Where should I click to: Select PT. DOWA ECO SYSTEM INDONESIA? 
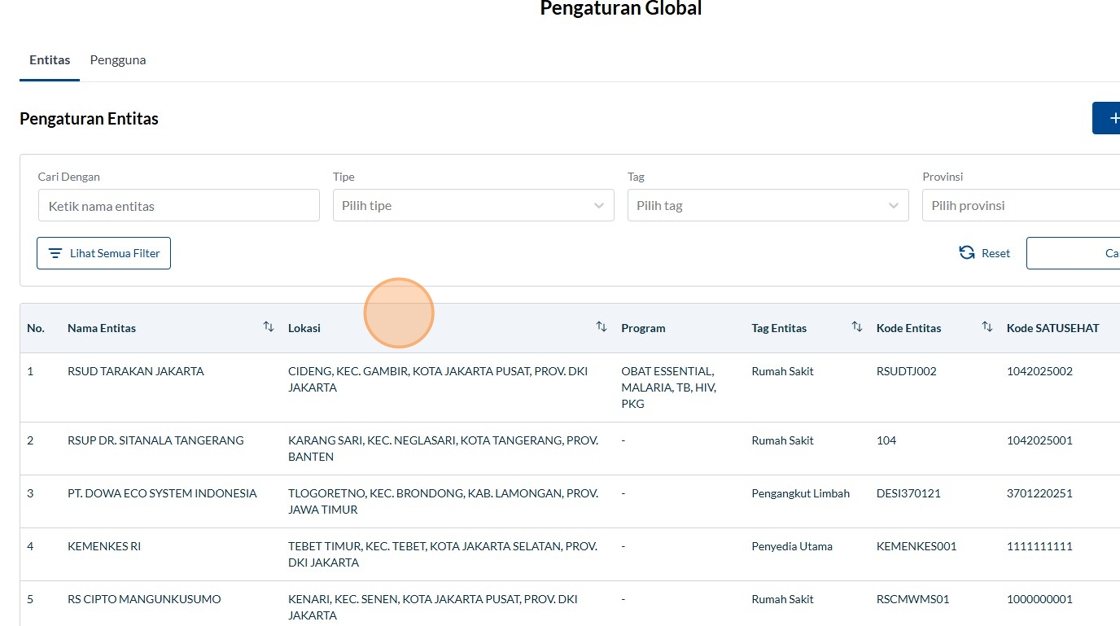[162, 493]
